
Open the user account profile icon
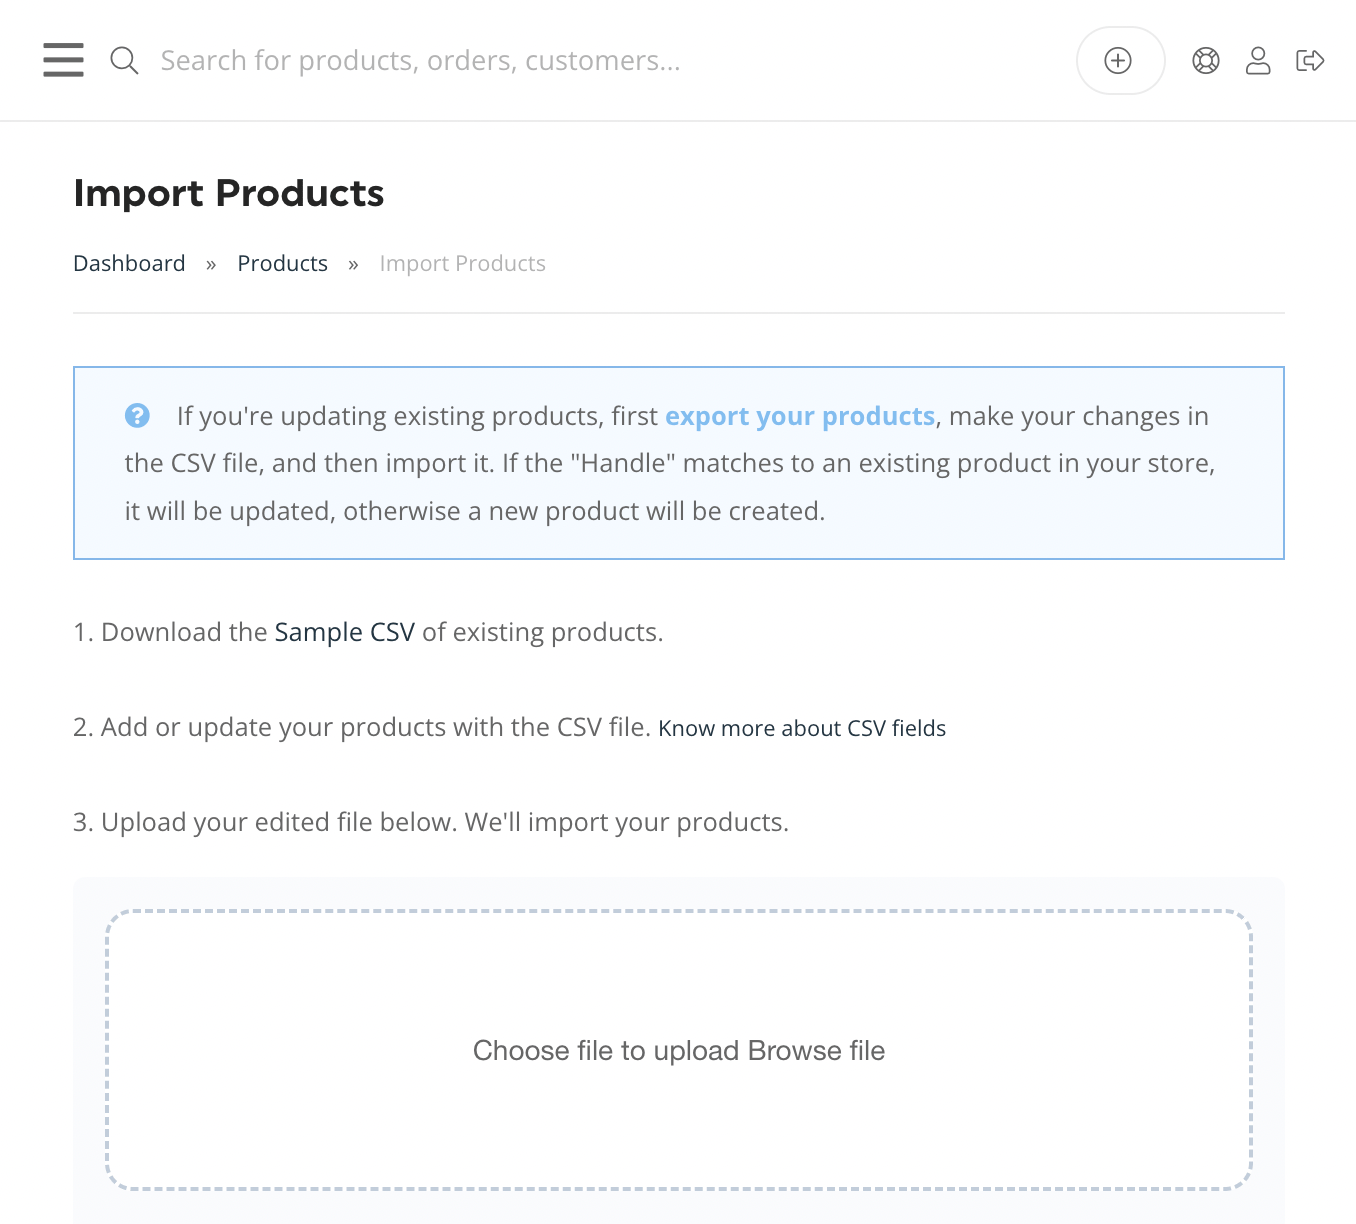click(1258, 61)
